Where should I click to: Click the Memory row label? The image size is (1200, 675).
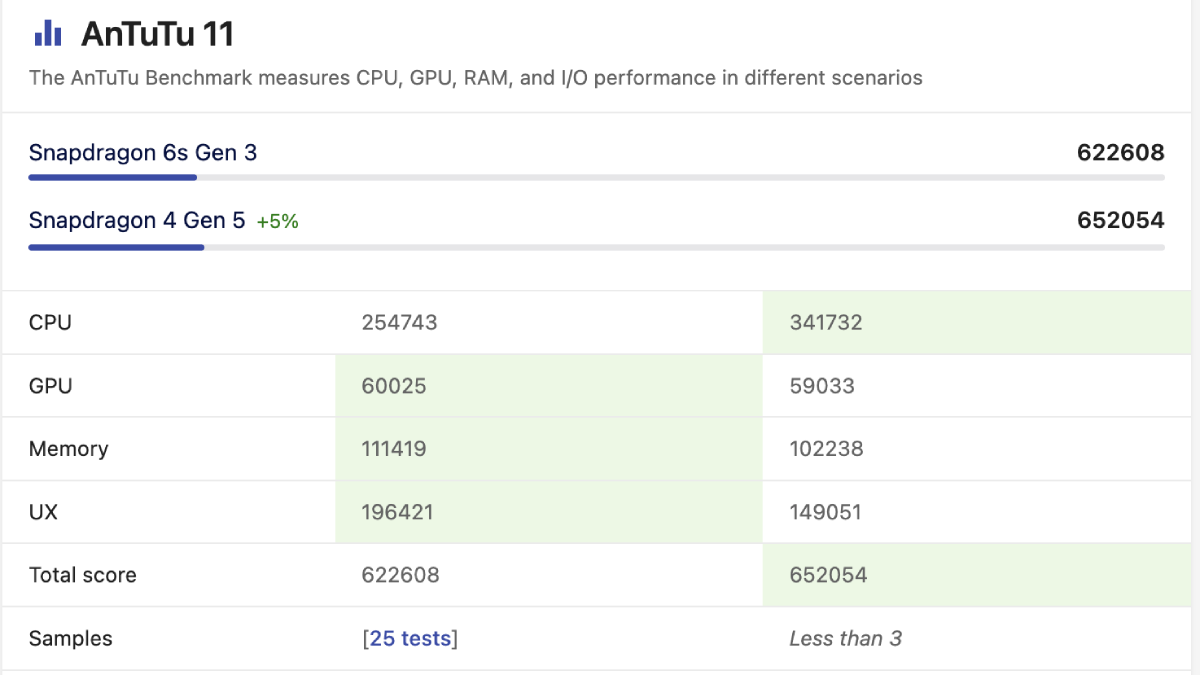(68, 449)
